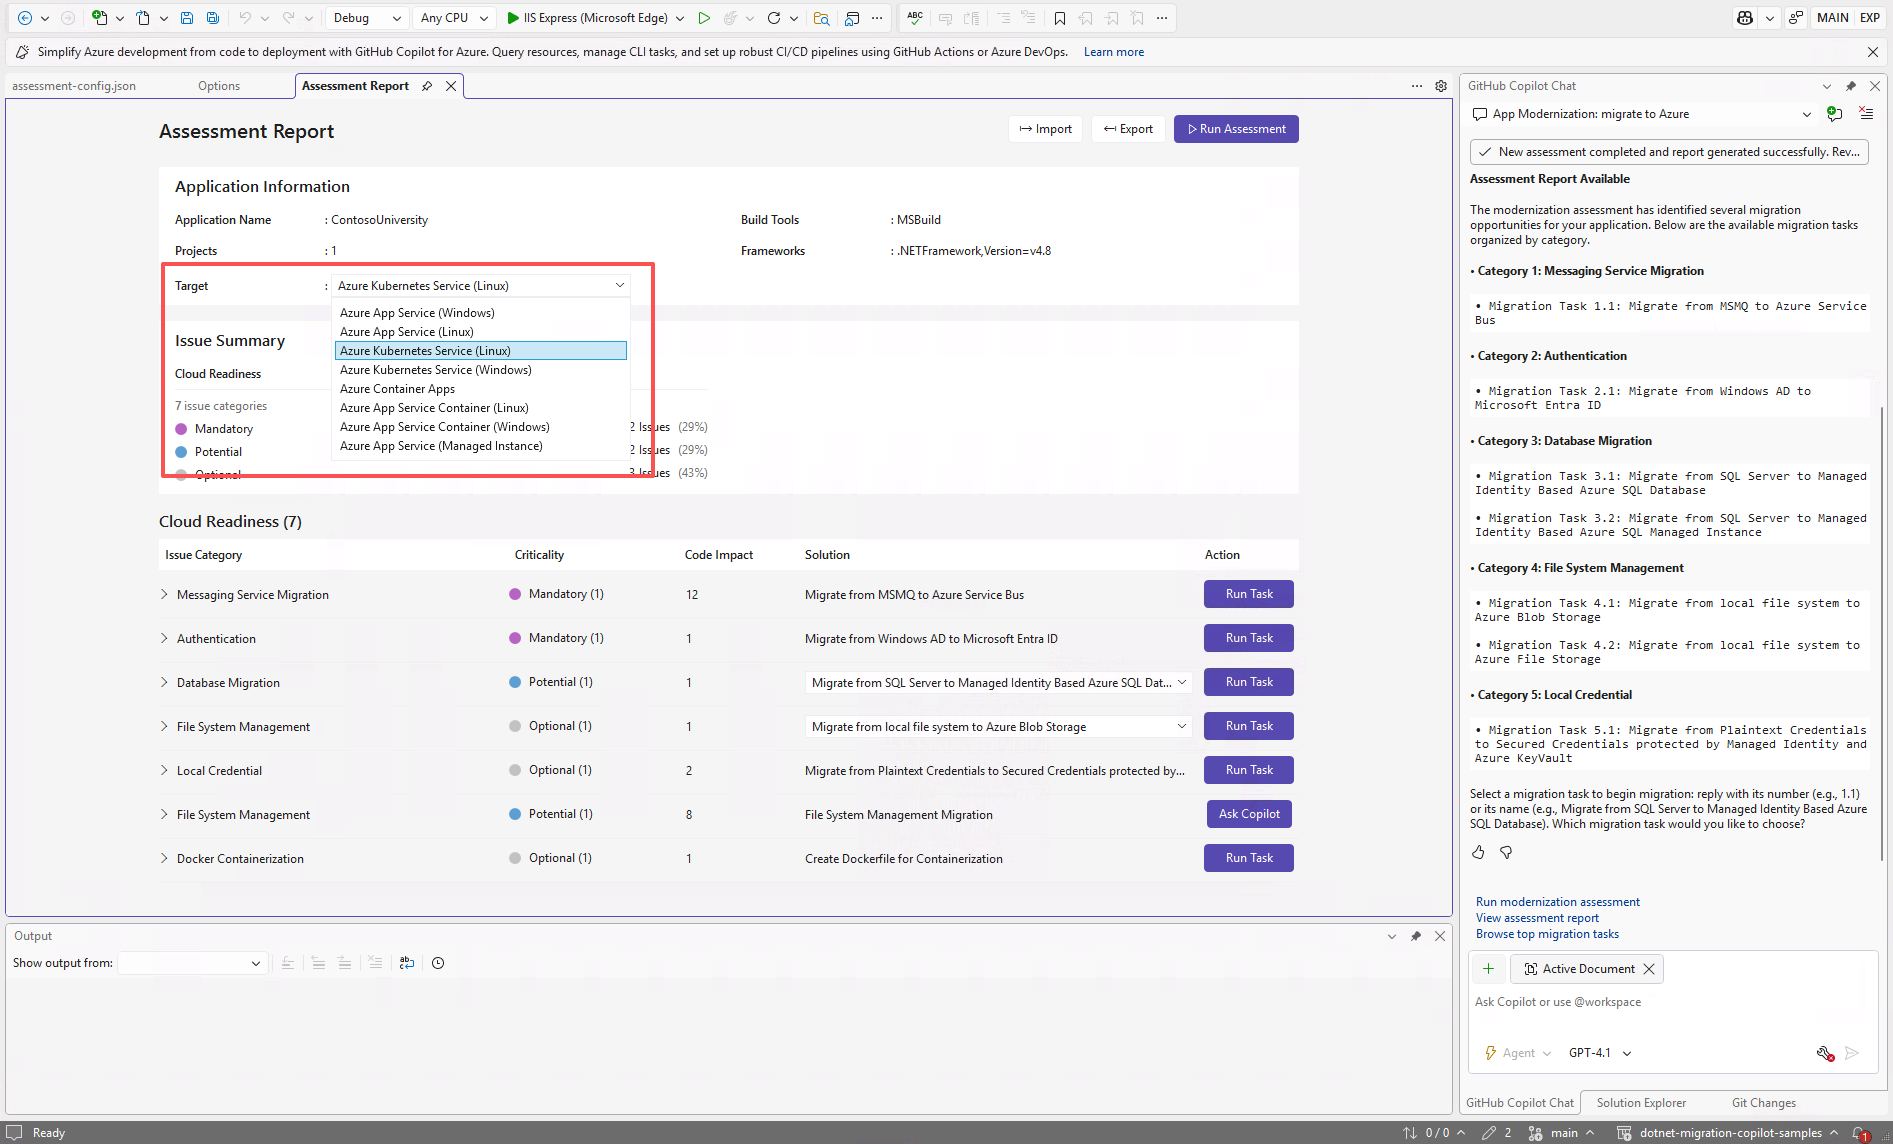Click the Browse top migration tasks link
1893x1144 pixels.
[x=1547, y=934]
